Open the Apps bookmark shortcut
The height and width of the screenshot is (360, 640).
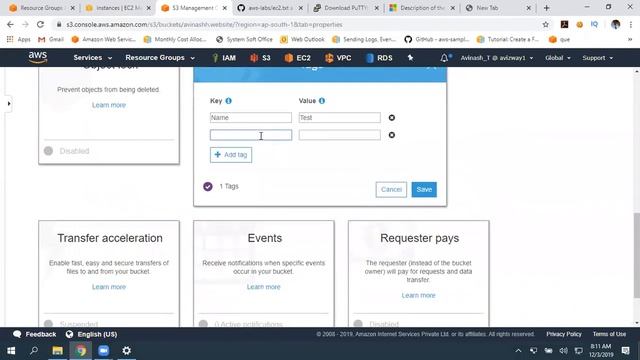[x=18, y=40]
